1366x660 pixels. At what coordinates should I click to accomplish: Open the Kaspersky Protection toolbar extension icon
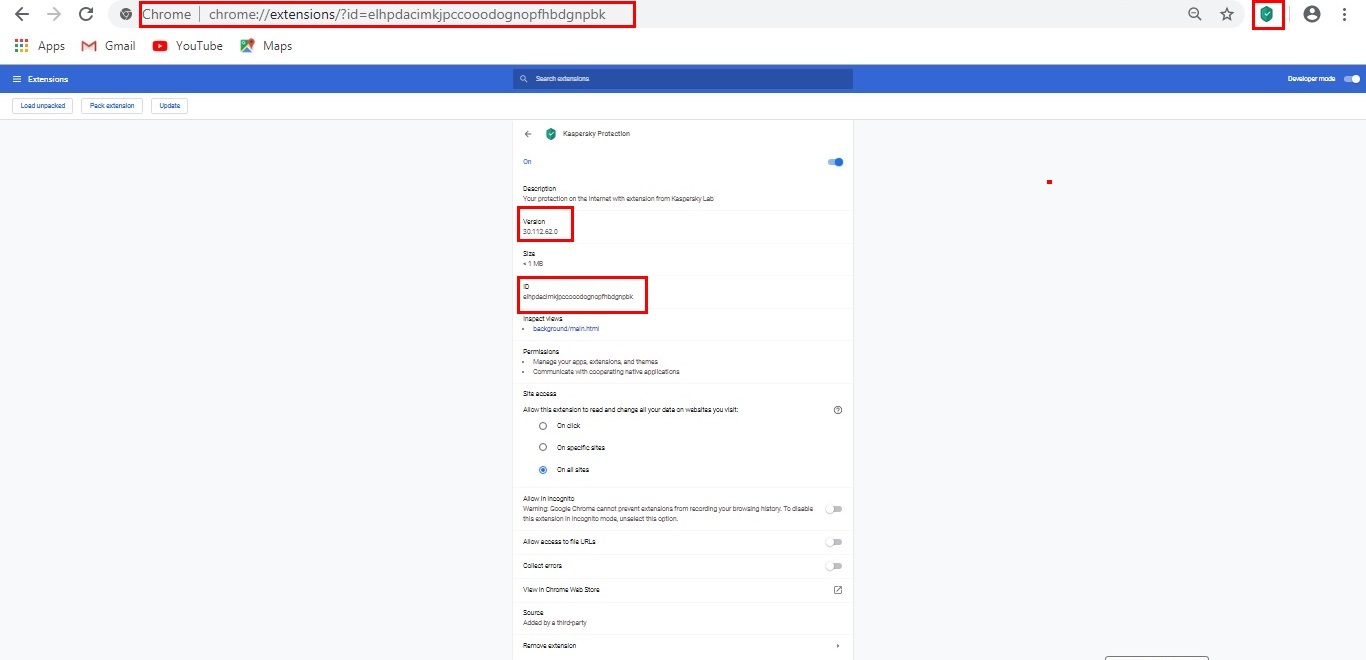point(1267,14)
